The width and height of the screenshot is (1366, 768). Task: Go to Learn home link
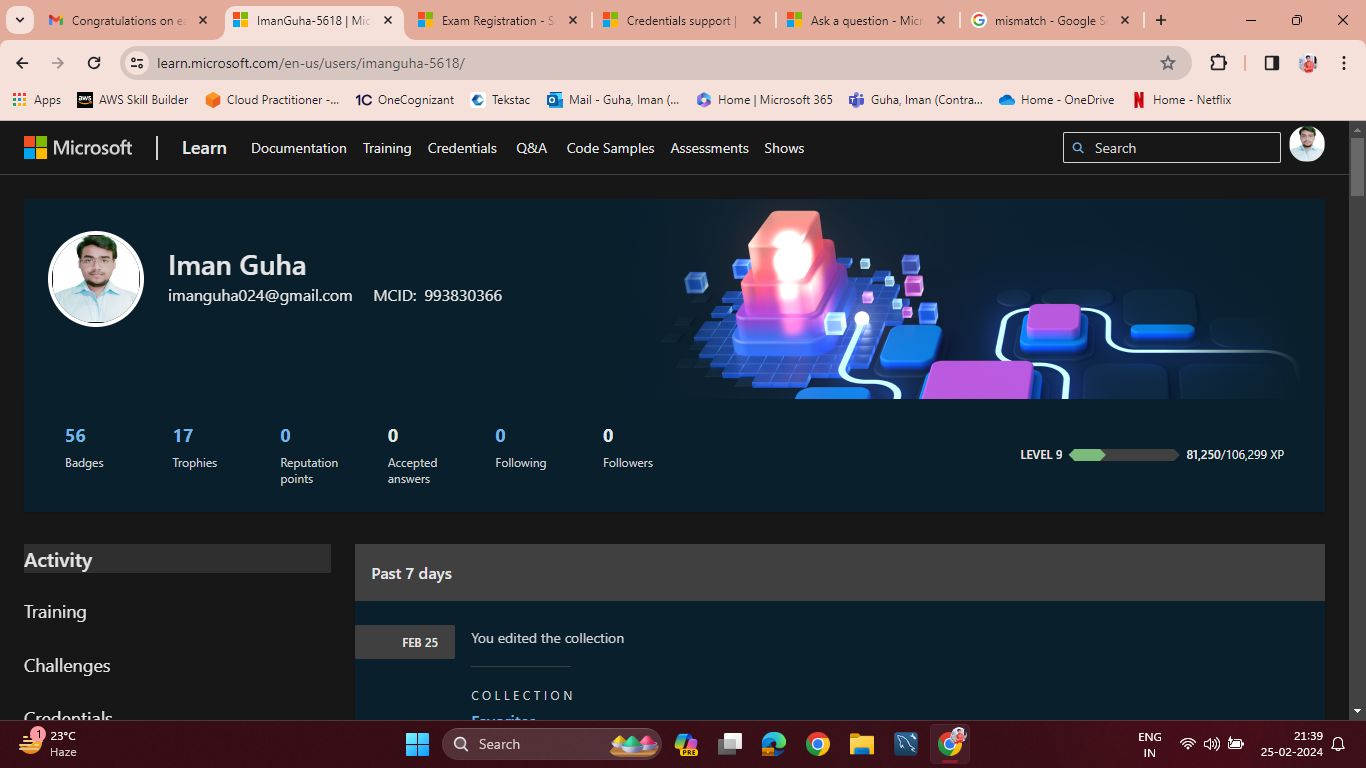pyautogui.click(x=204, y=148)
